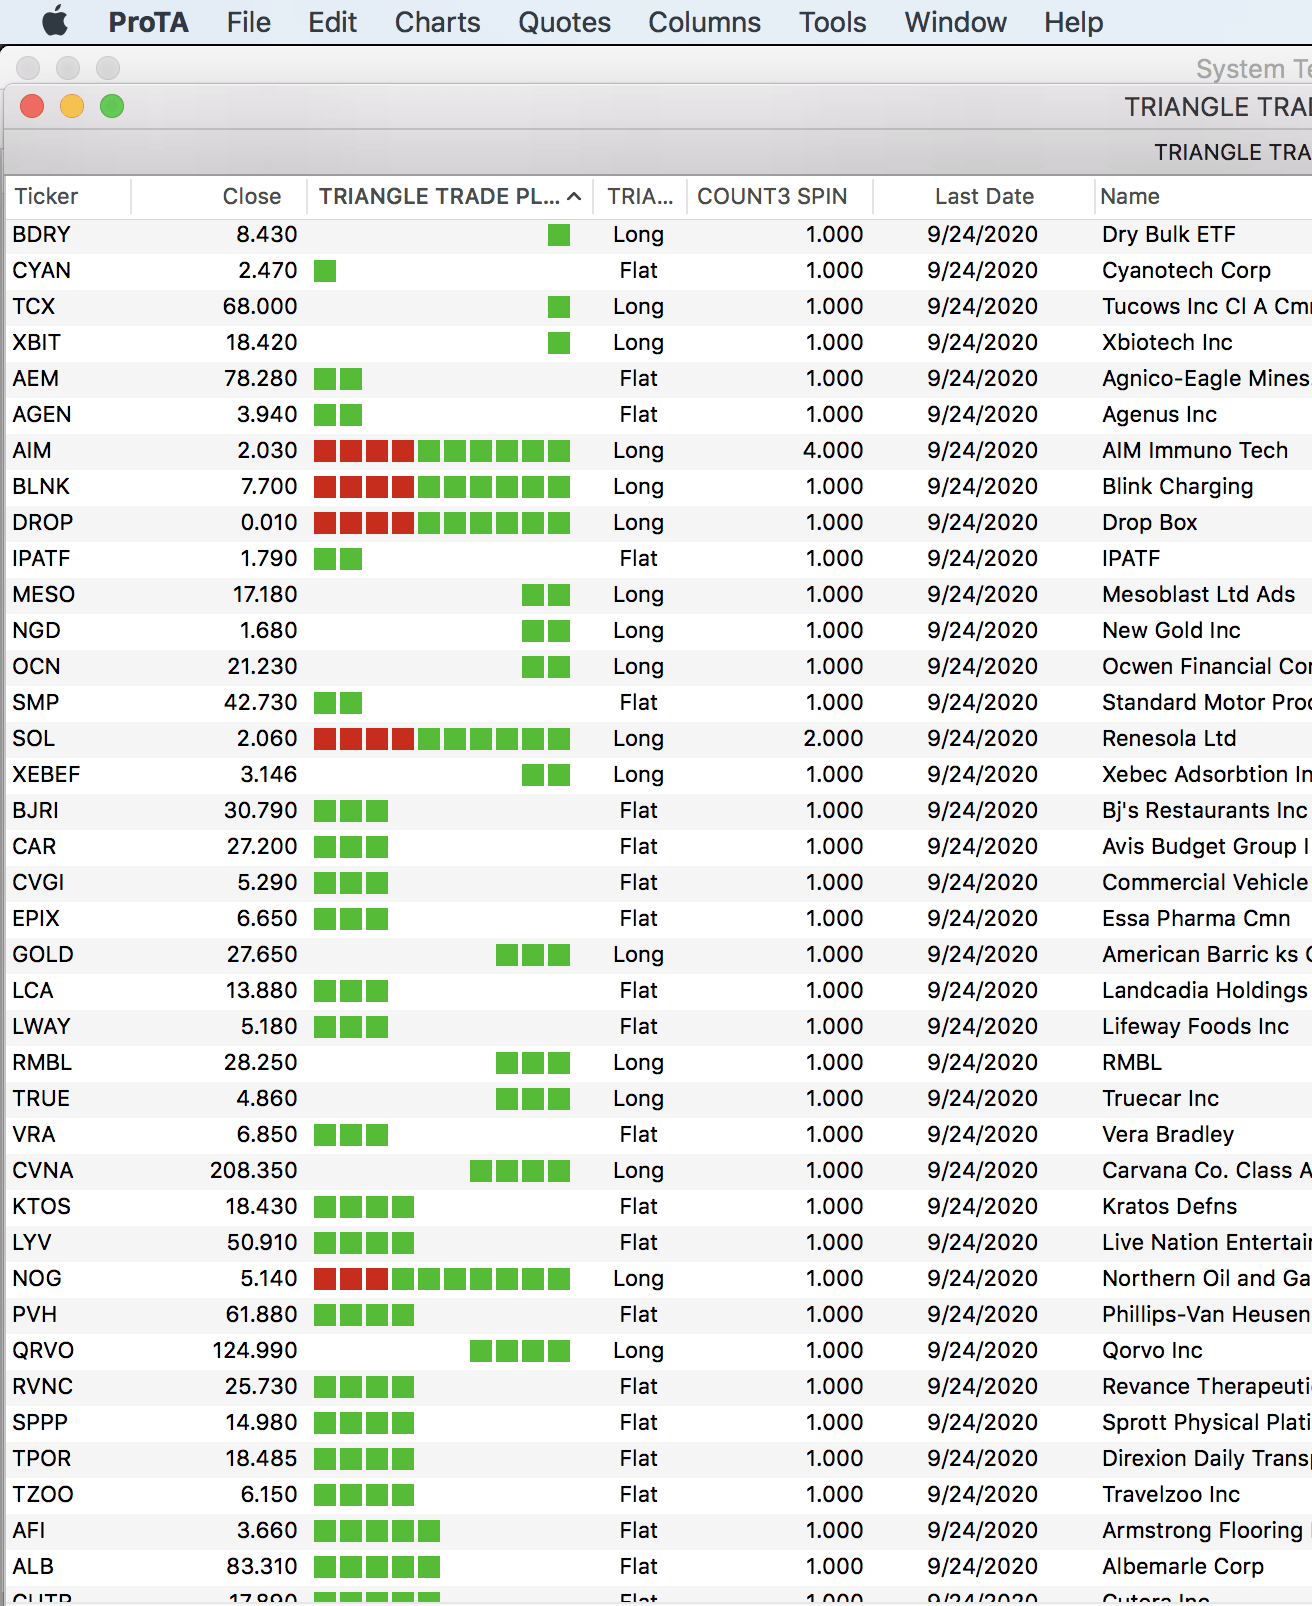Click Bj's Restaurants Inc name
The image size is (1312, 1606).
tap(1204, 810)
